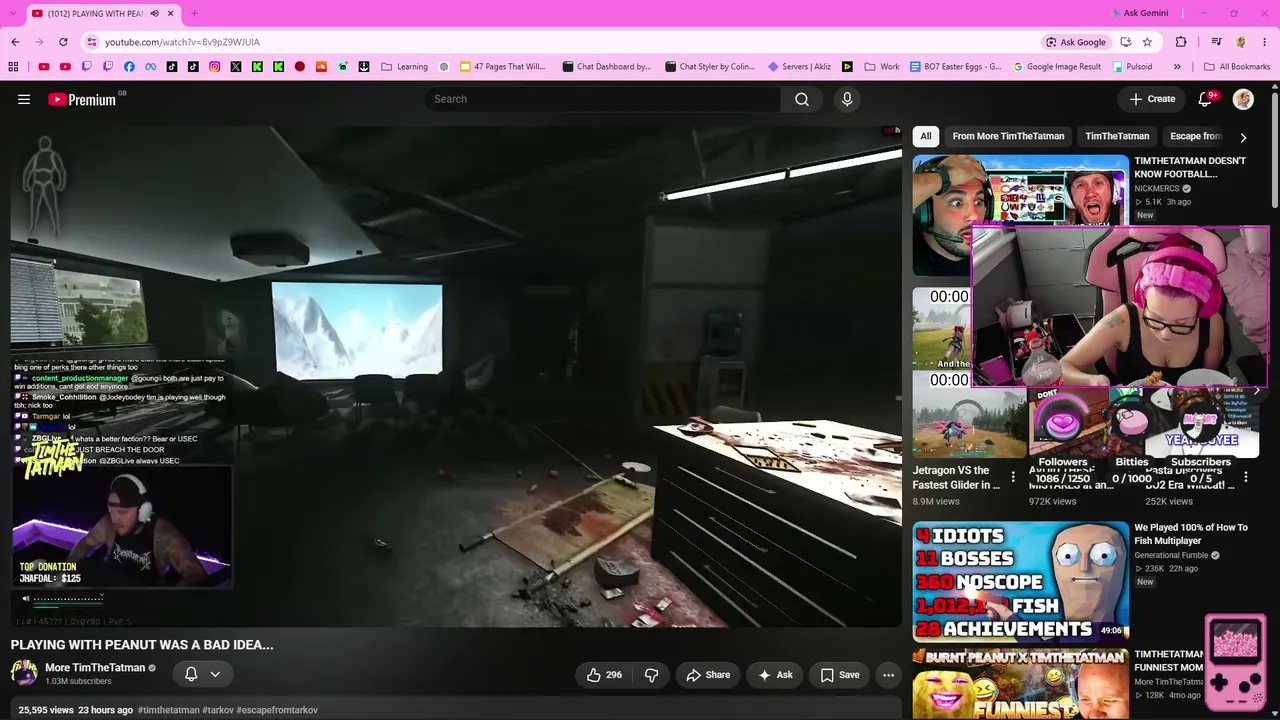
Task: View site information icon in address bar
Action: click(x=92, y=42)
